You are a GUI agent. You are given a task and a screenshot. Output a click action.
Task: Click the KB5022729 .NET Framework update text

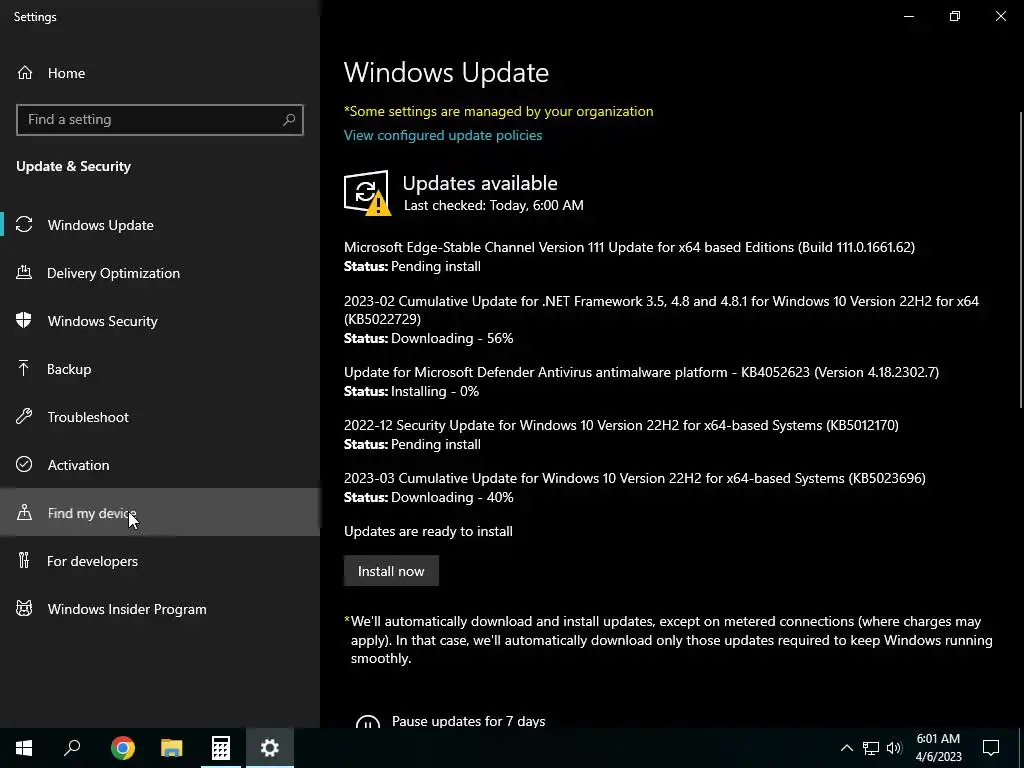pyautogui.click(x=661, y=310)
